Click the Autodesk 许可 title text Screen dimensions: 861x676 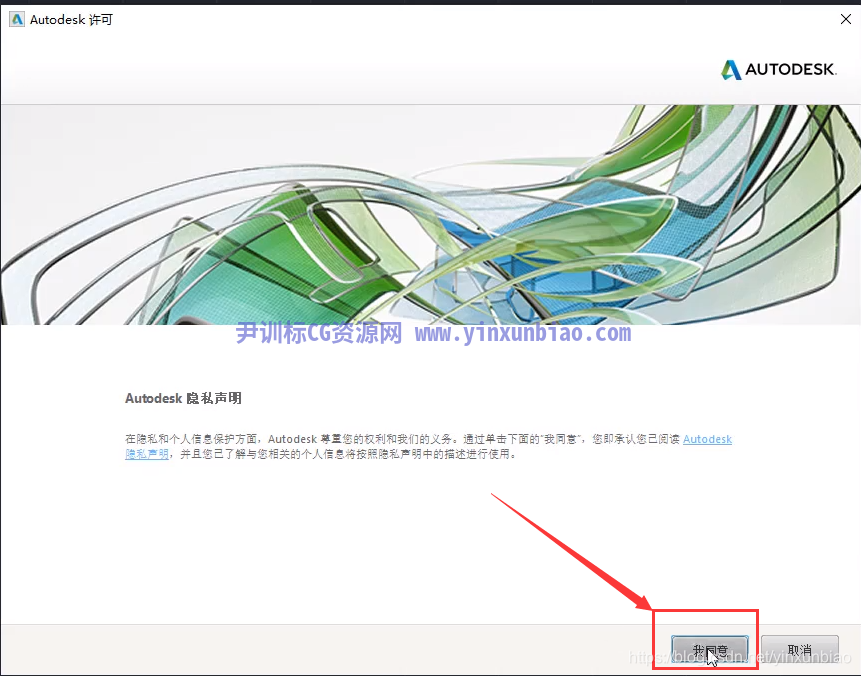click(x=71, y=20)
